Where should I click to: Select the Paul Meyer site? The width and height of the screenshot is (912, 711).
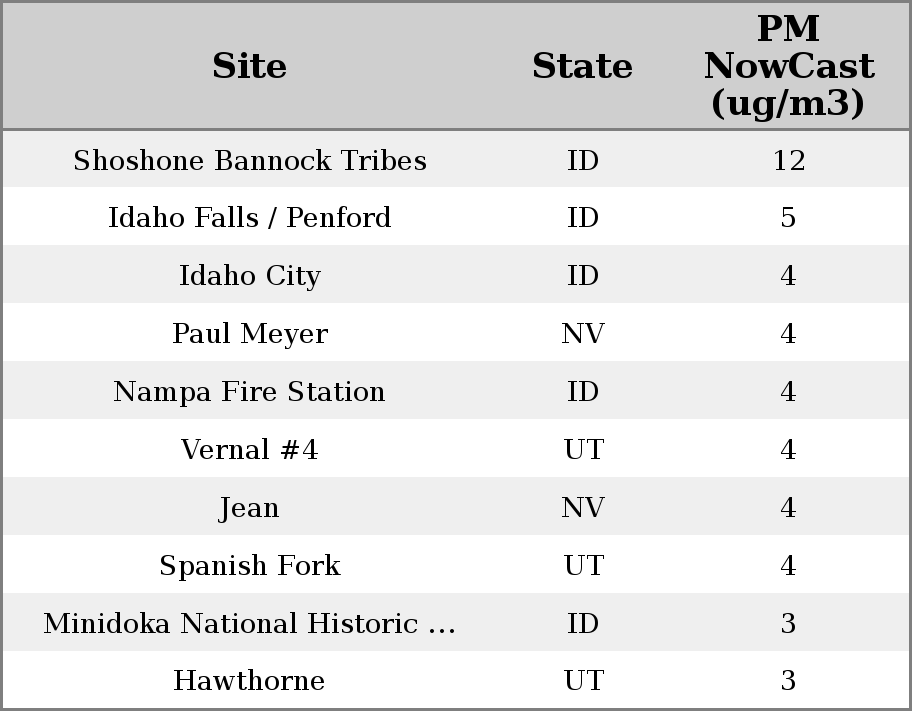pos(249,334)
